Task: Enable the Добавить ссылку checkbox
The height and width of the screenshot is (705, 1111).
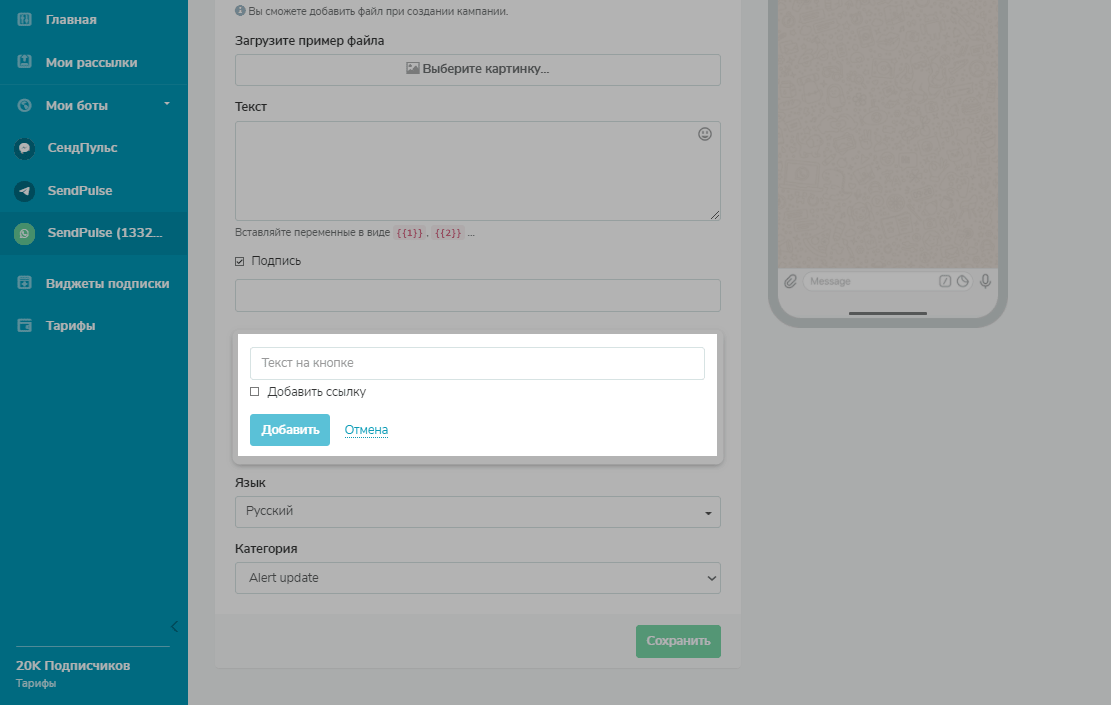Action: point(255,392)
